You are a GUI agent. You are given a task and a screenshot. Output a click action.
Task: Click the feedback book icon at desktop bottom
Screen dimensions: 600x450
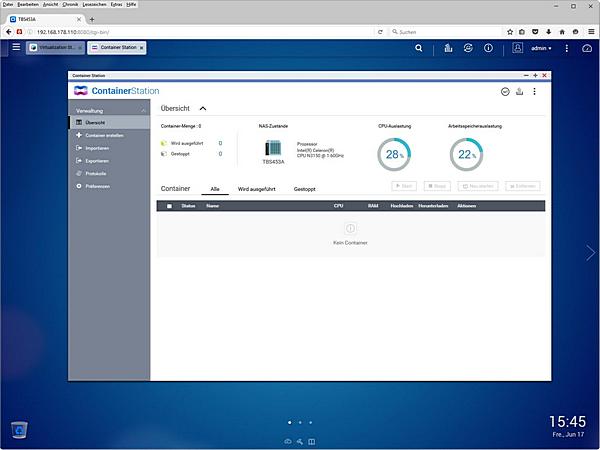(x=312, y=442)
